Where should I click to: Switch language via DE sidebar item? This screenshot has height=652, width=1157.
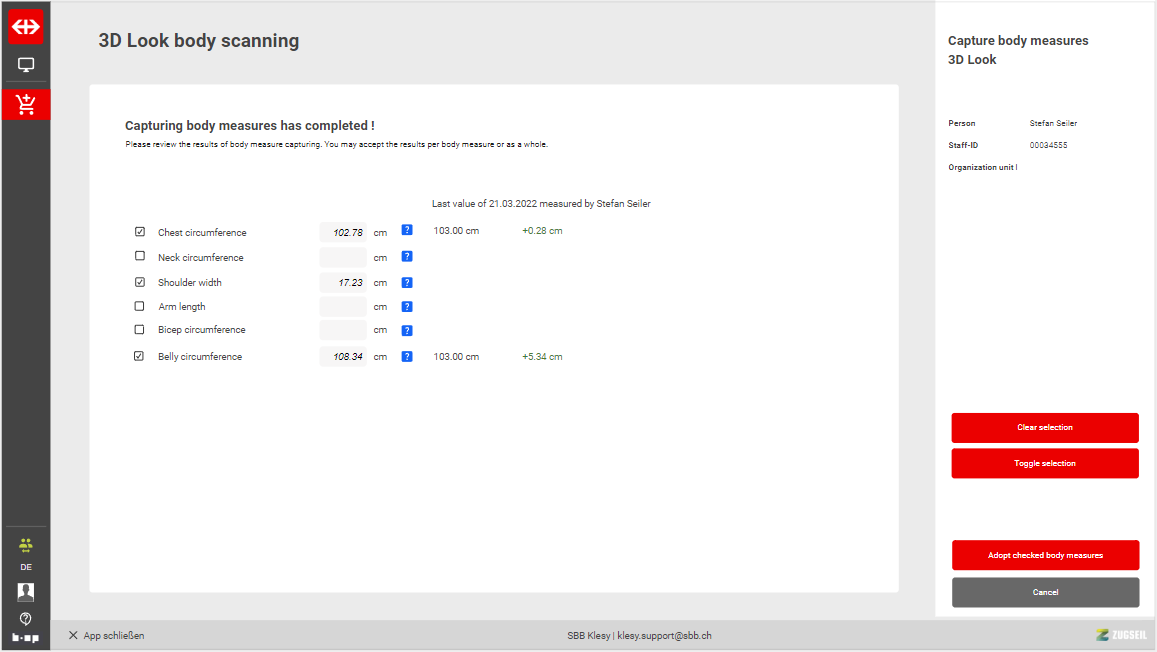tap(26, 567)
